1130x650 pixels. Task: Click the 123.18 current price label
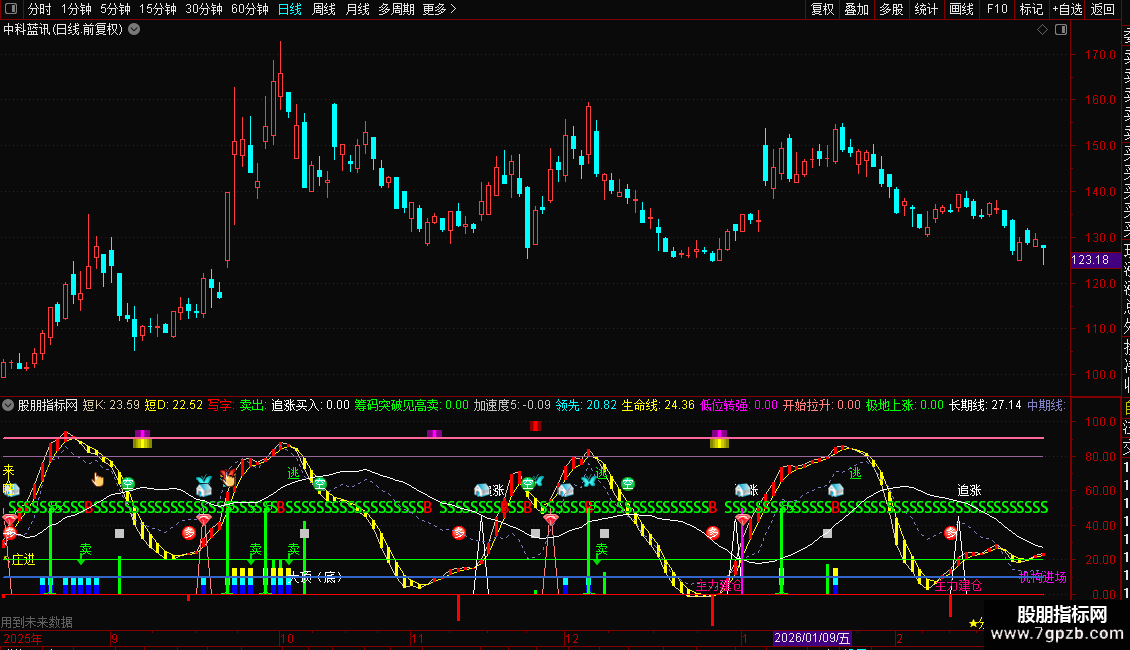point(1090,260)
